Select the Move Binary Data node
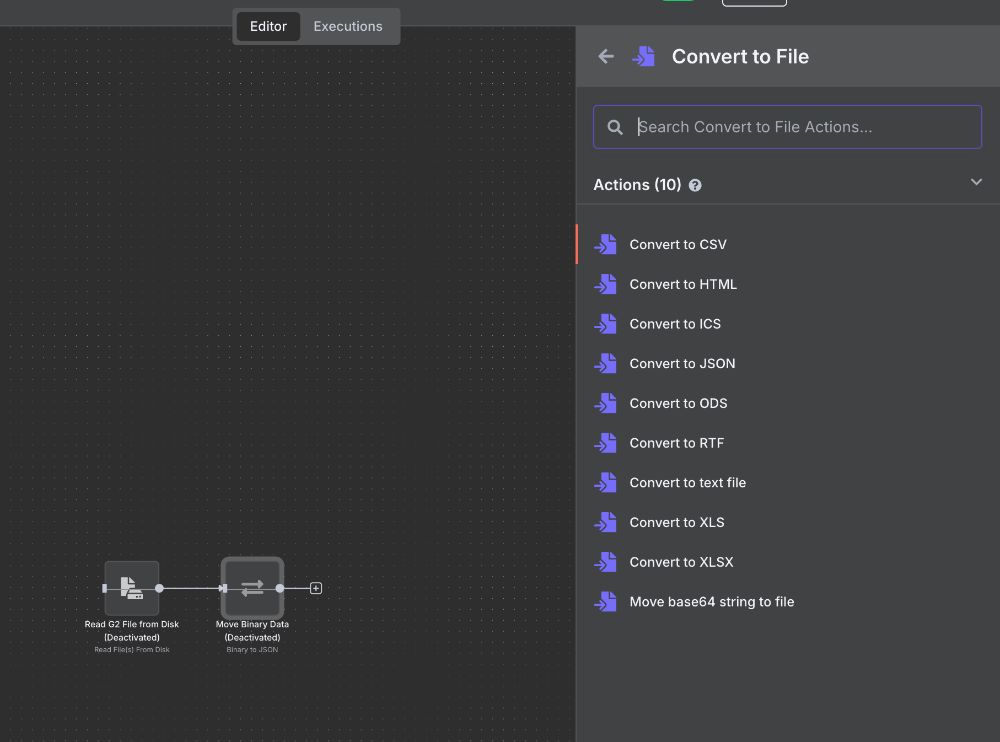This screenshot has width=1000, height=742. [x=252, y=588]
